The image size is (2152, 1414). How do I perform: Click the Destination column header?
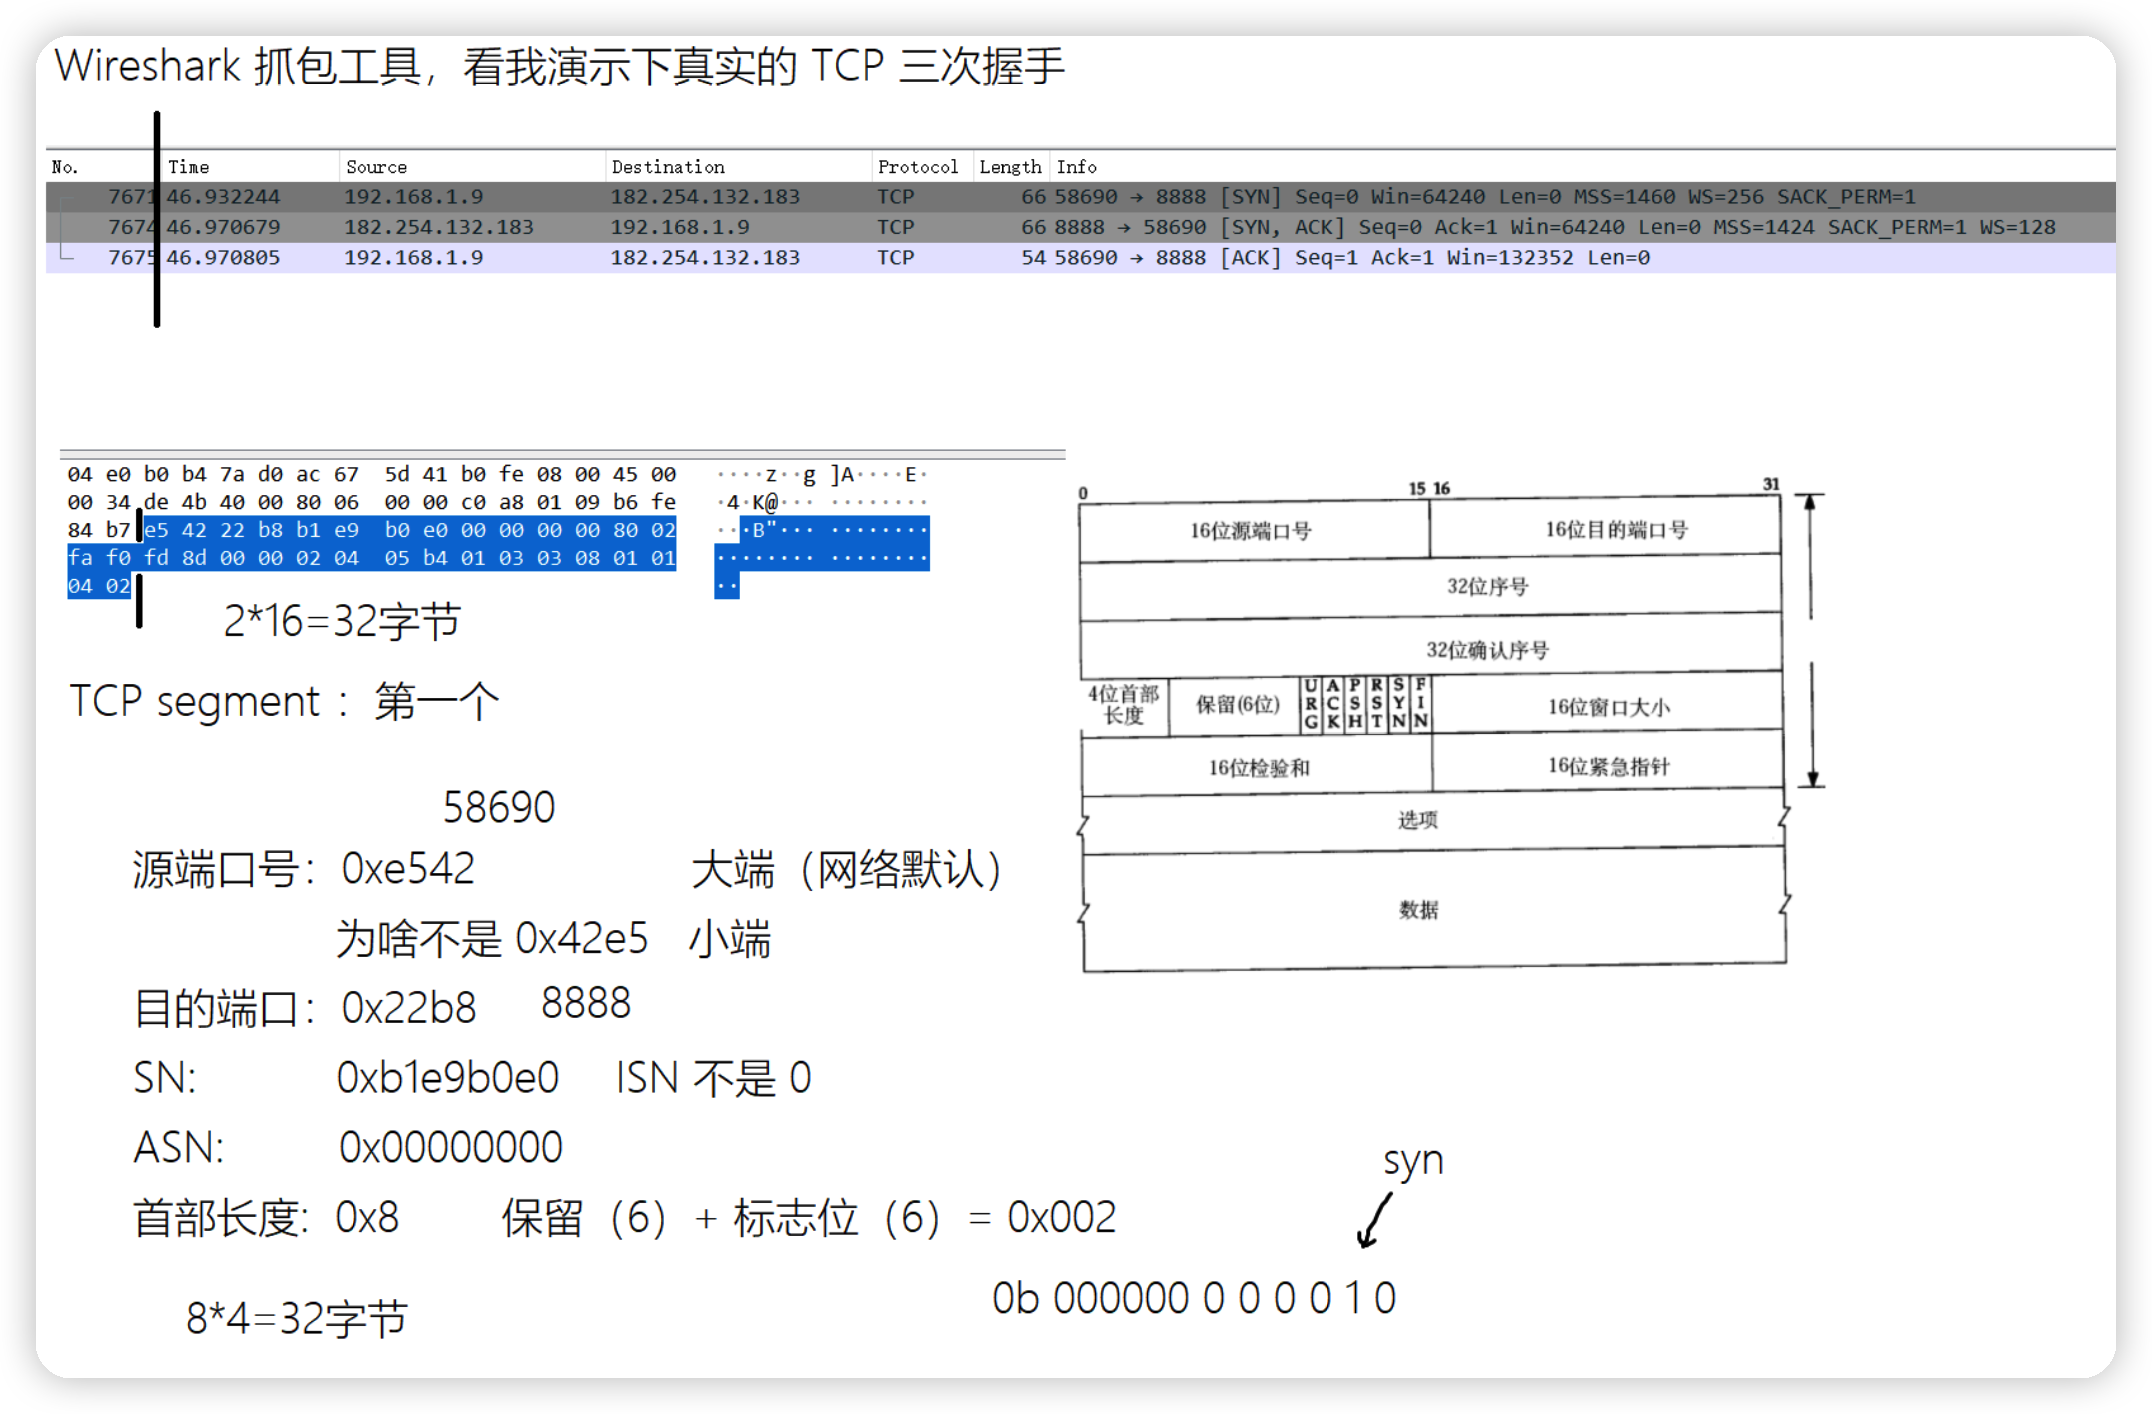point(667,167)
